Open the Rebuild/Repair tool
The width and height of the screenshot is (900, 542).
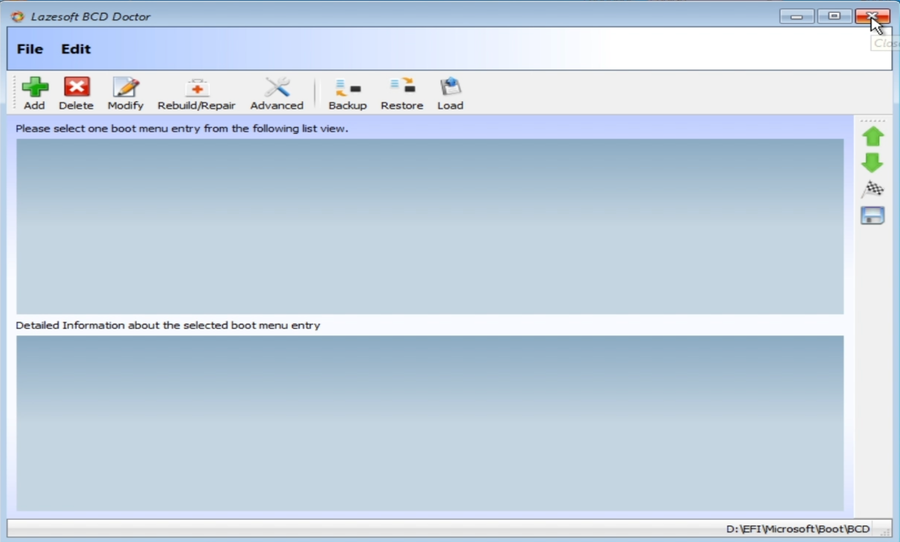tap(196, 88)
